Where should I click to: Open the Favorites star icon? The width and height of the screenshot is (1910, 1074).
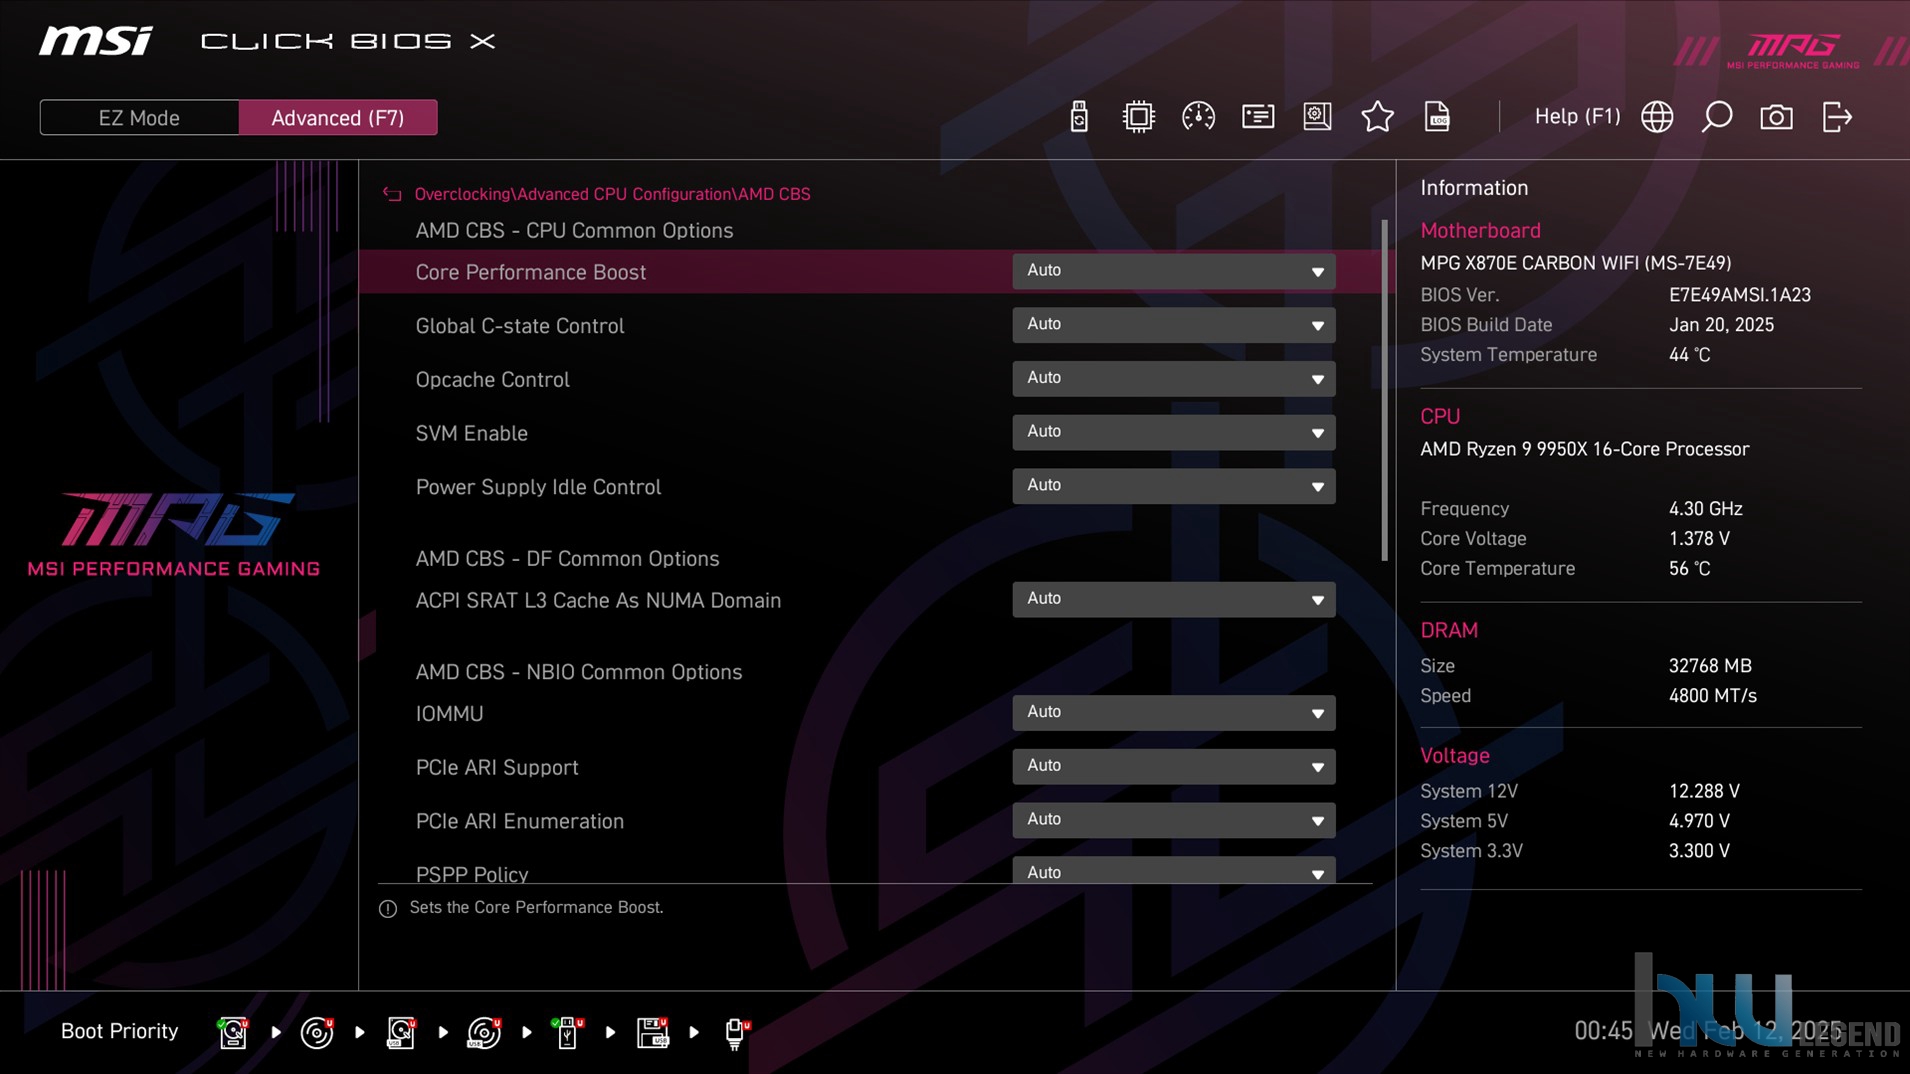coord(1377,117)
